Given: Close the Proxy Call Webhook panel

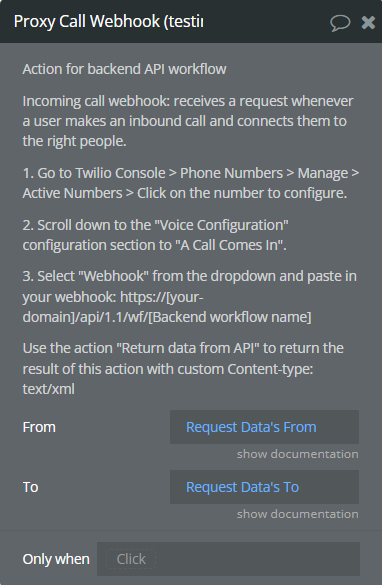Looking at the screenshot, I should point(368,22).
